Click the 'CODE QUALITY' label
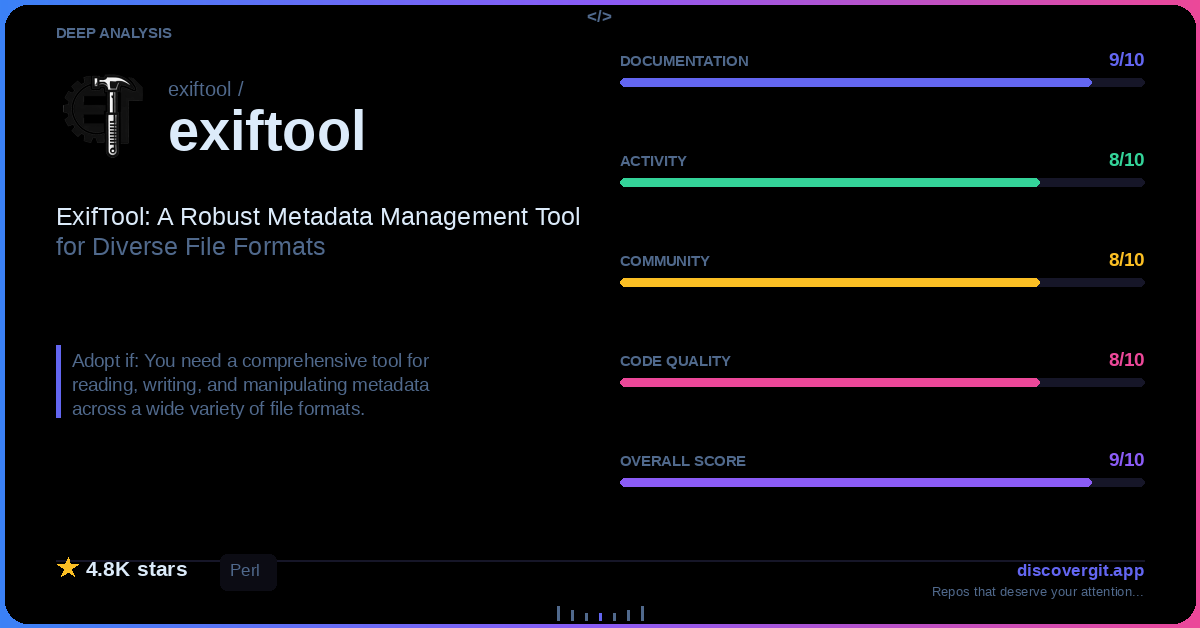Viewport: 1200px width, 628px height. click(675, 361)
